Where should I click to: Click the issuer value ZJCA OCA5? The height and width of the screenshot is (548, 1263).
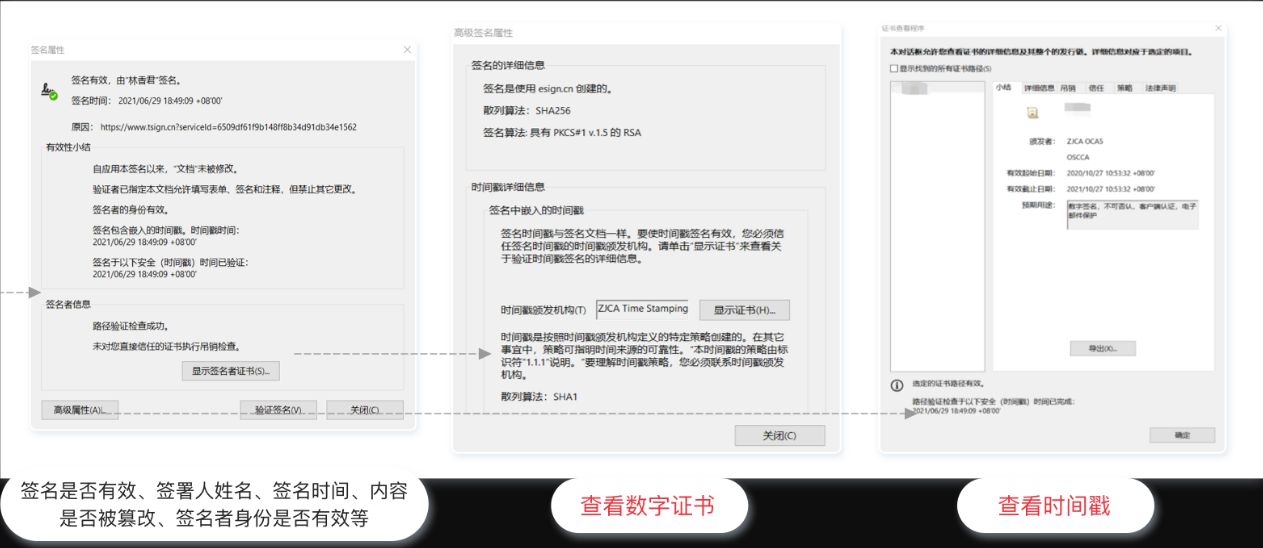pyautogui.click(x=1085, y=142)
